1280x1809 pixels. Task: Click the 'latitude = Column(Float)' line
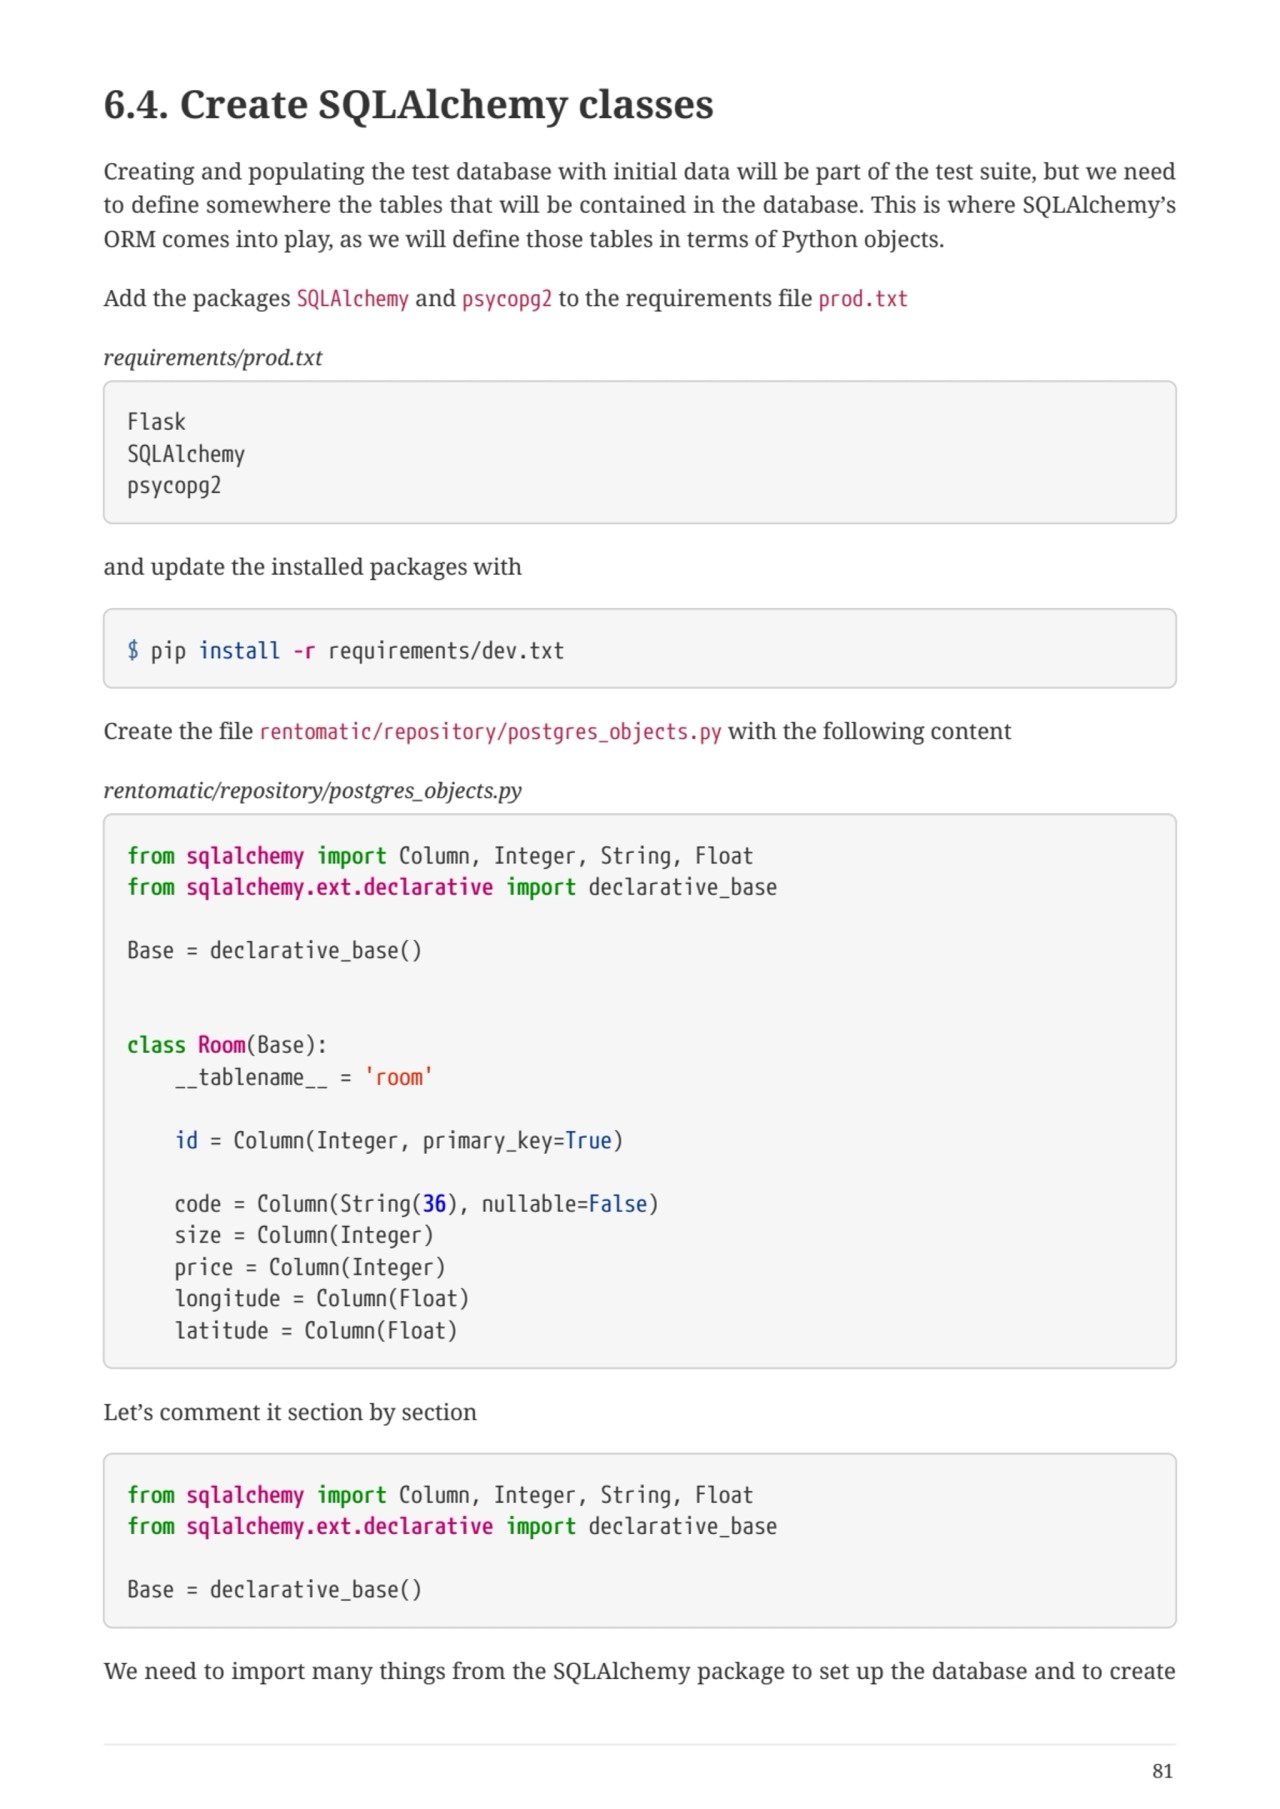[316, 1331]
